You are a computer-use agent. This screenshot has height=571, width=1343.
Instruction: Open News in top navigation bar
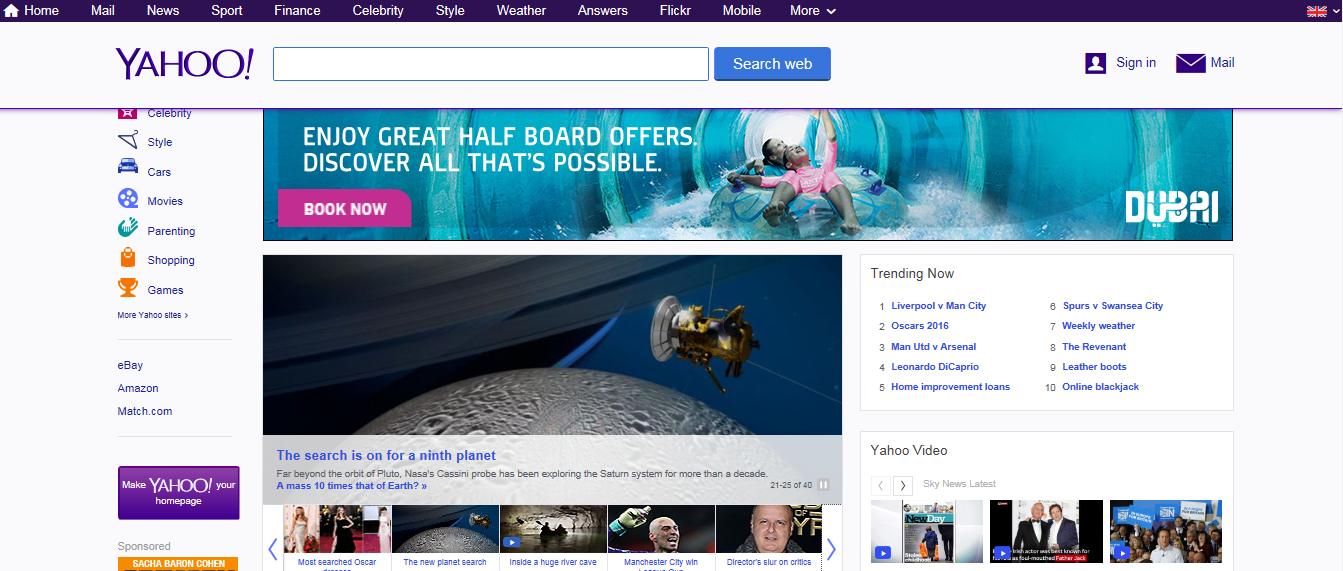pyautogui.click(x=163, y=10)
